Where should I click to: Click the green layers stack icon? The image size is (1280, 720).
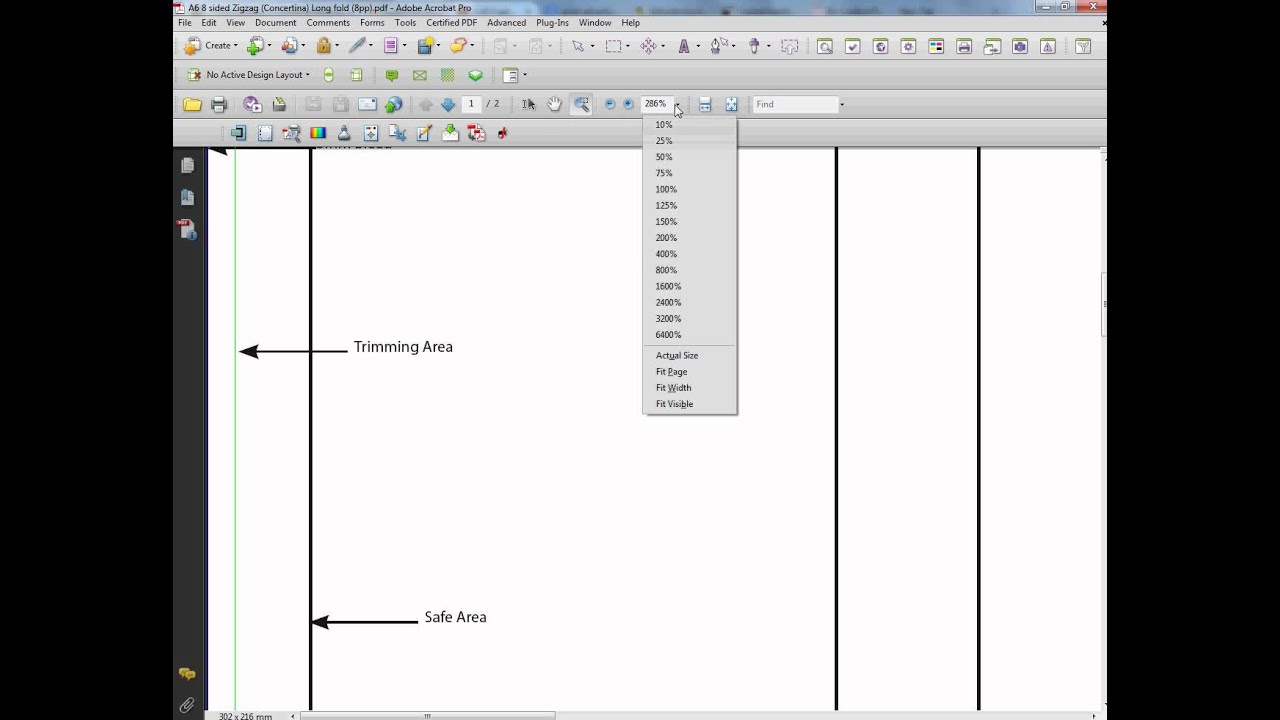point(476,75)
